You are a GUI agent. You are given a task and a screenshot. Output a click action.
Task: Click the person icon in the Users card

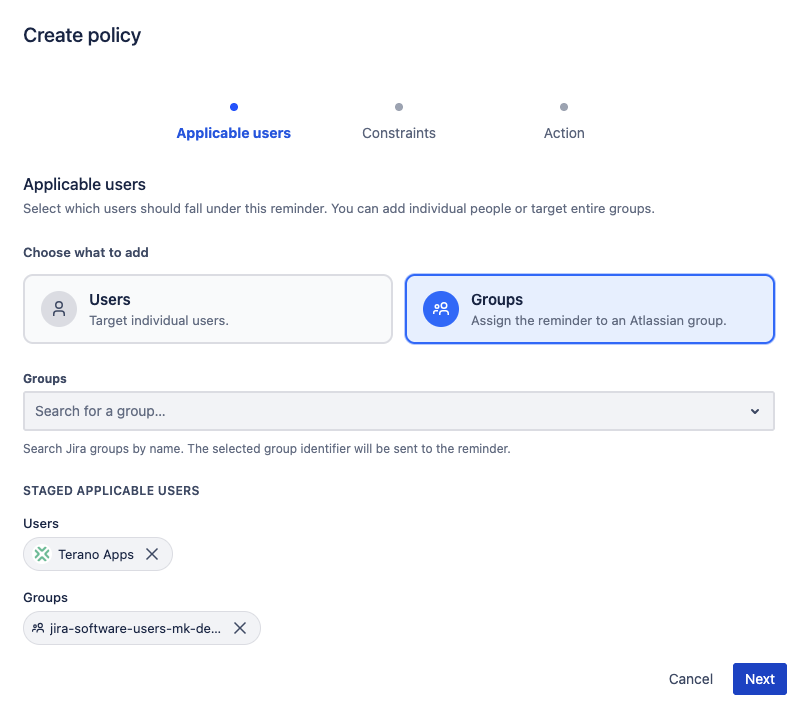[59, 309]
